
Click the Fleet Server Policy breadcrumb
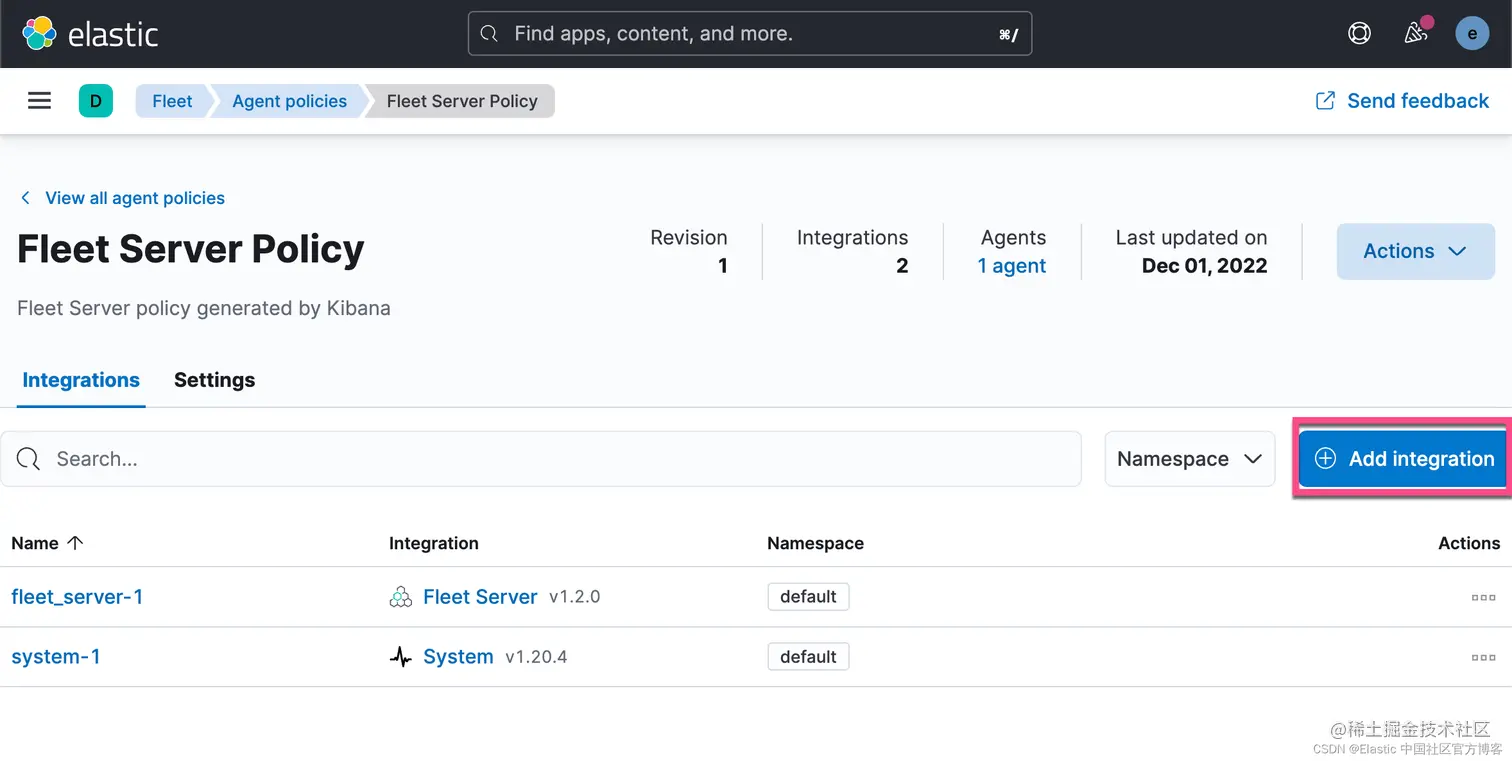pyautogui.click(x=462, y=101)
